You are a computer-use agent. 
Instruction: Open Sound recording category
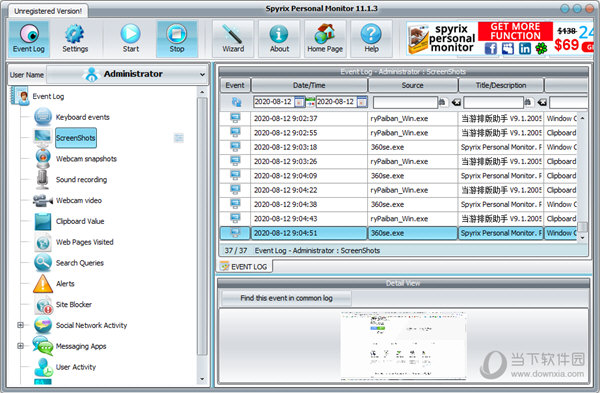tap(82, 179)
